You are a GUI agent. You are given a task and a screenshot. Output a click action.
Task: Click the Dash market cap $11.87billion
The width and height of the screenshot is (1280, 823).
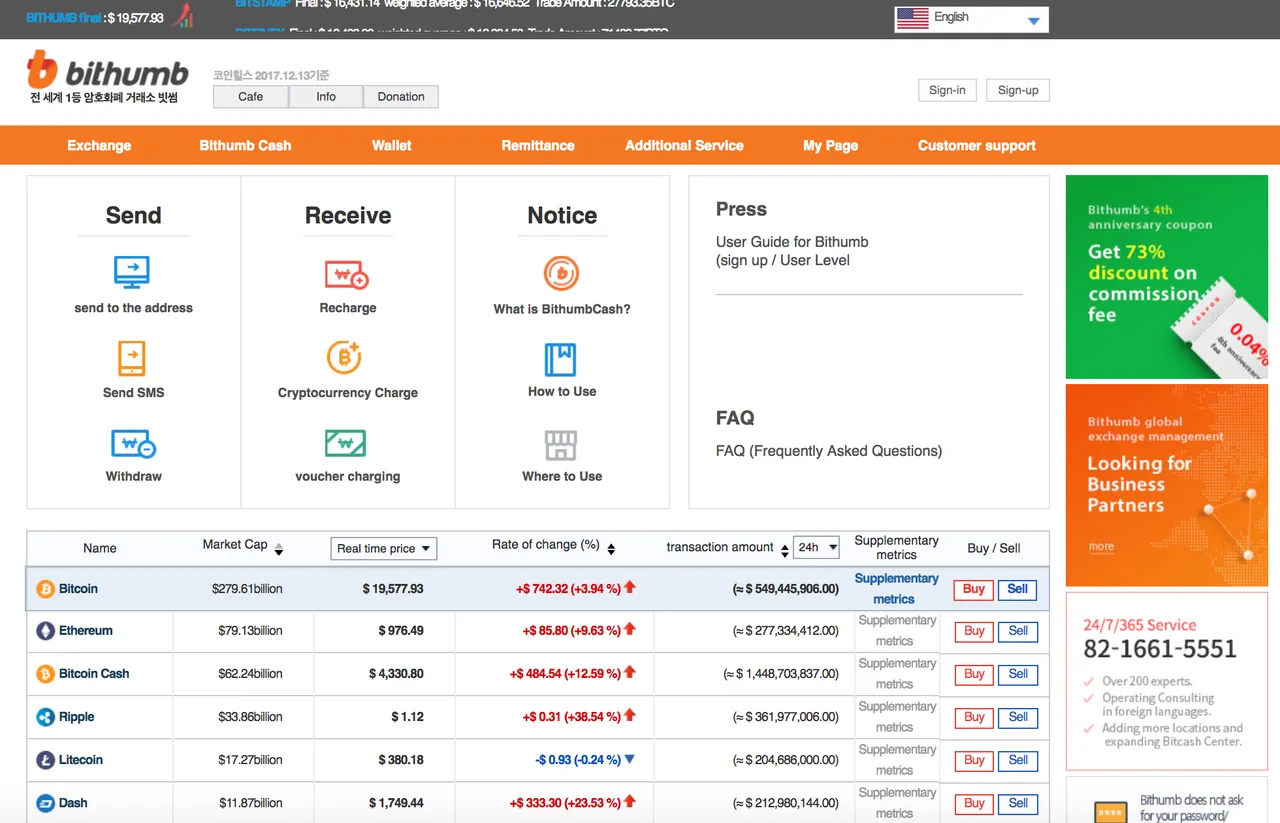click(x=250, y=803)
